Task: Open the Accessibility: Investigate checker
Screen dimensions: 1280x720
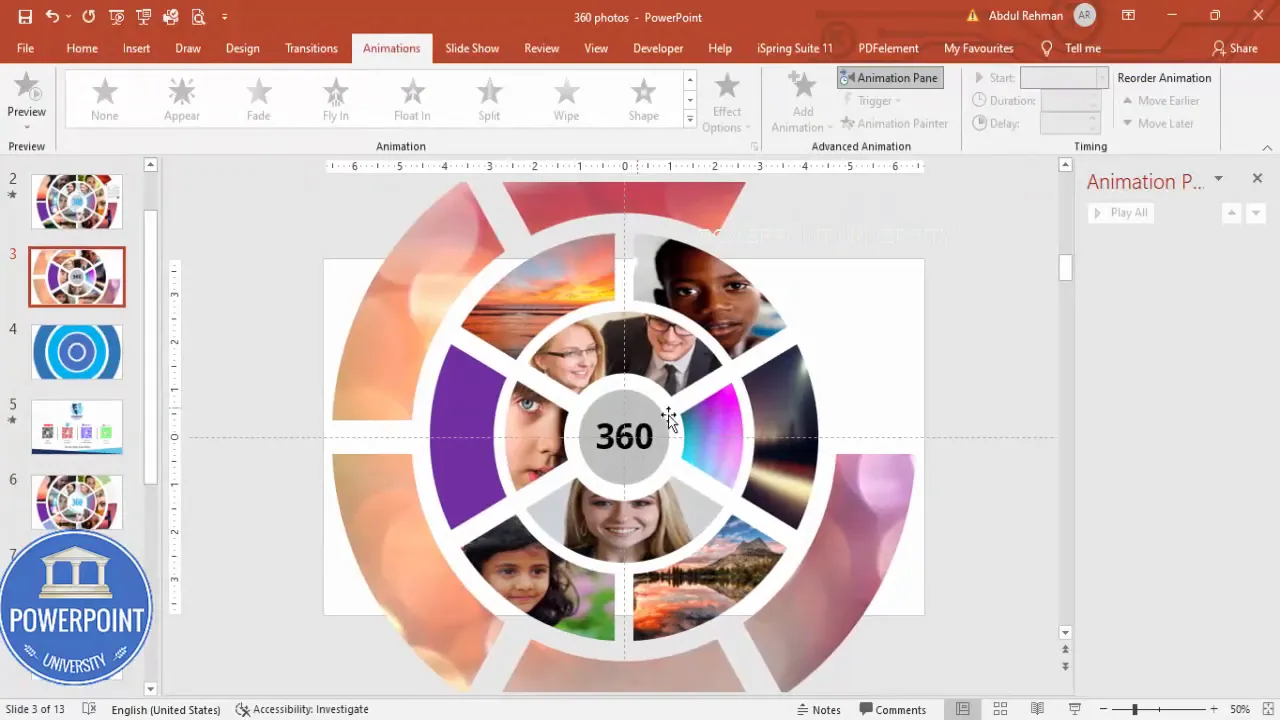Action: [x=302, y=709]
